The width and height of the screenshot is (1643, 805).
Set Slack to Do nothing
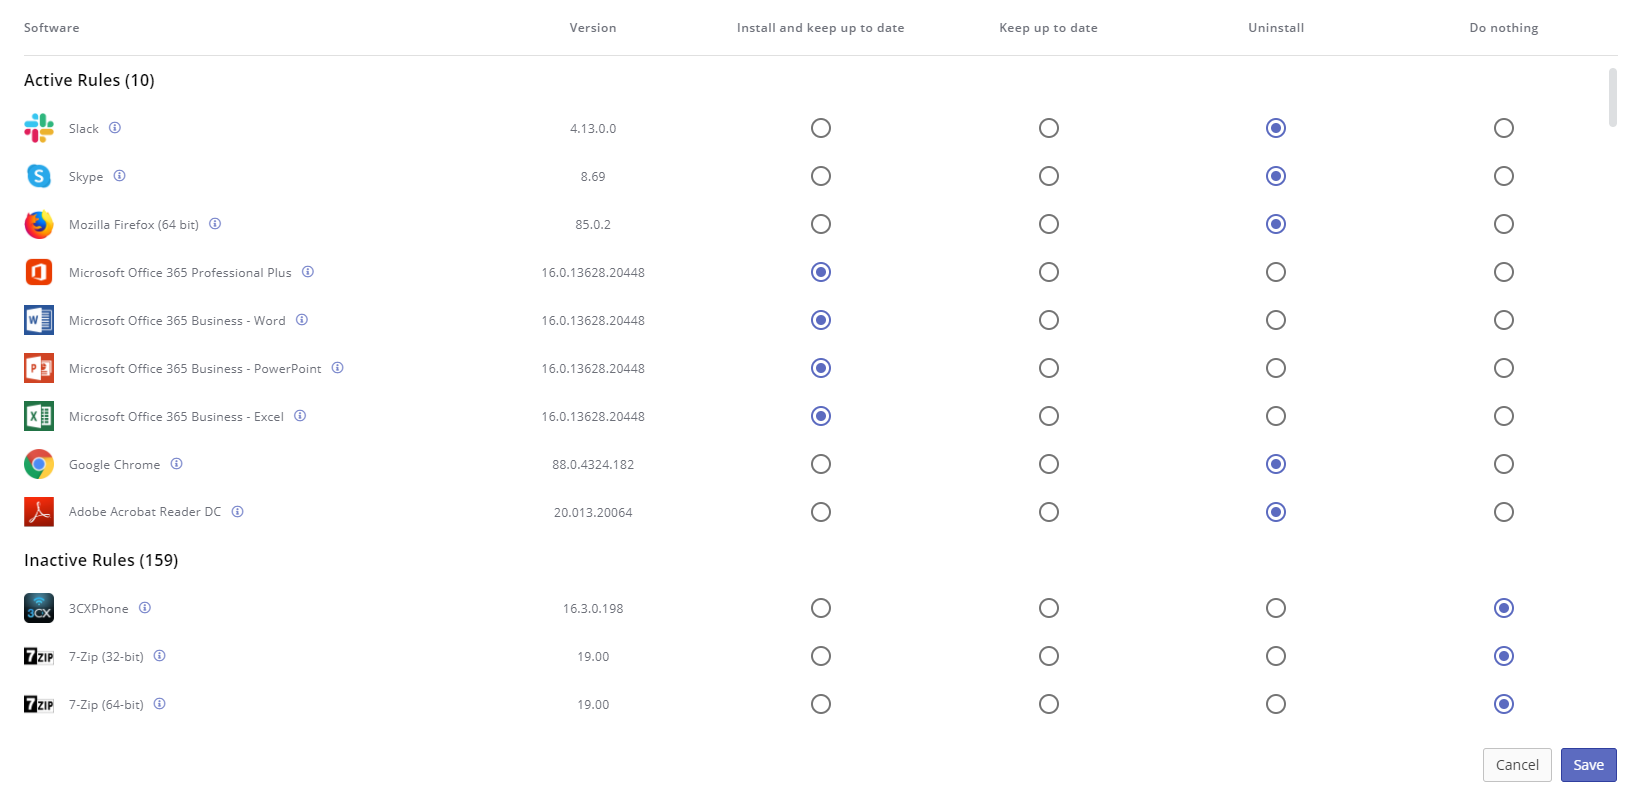pyautogui.click(x=1503, y=128)
